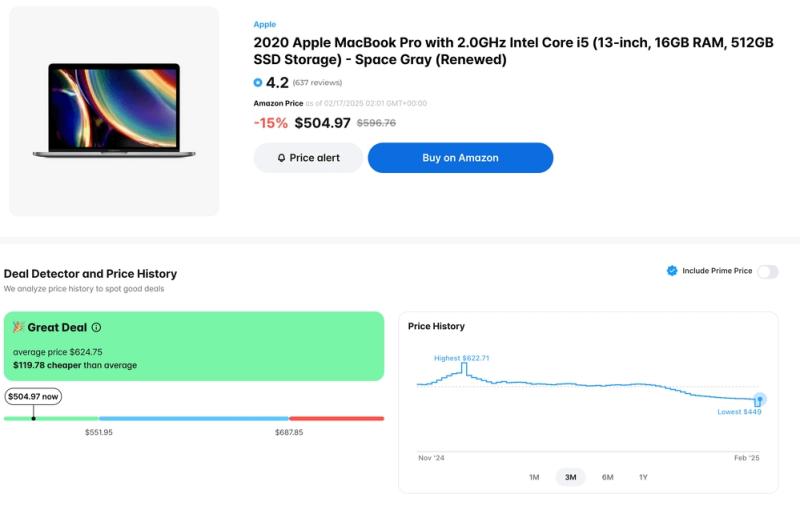Click the Highest $622.71 chart label
Screen dimensions: 800x514
[461, 357]
